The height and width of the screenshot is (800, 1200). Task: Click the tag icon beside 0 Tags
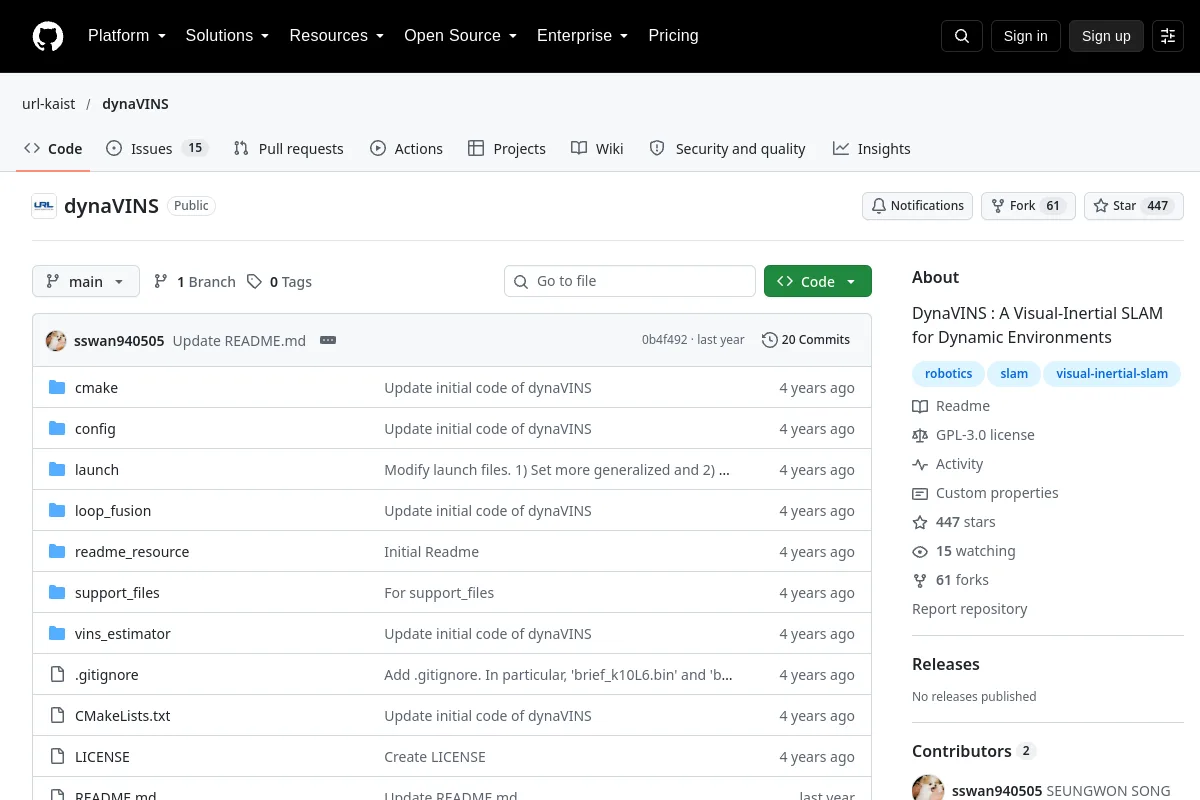(x=255, y=282)
